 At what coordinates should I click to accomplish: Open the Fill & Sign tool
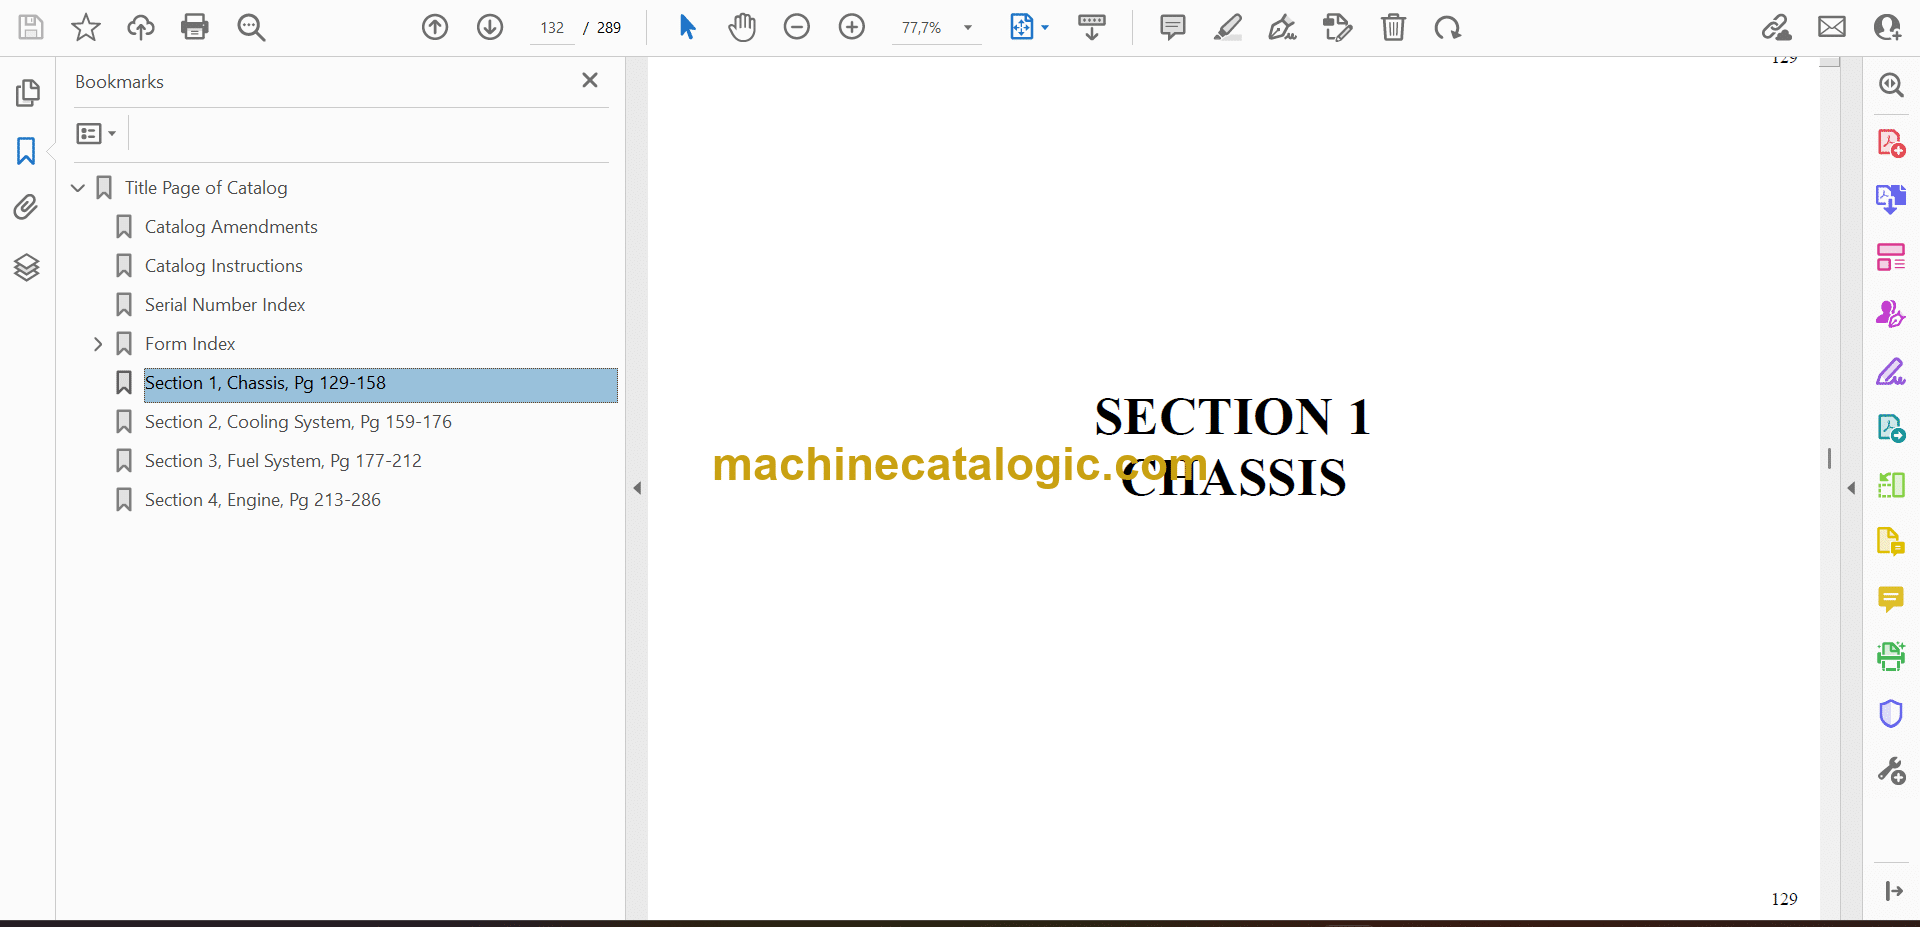pyautogui.click(x=1891, y=372)
